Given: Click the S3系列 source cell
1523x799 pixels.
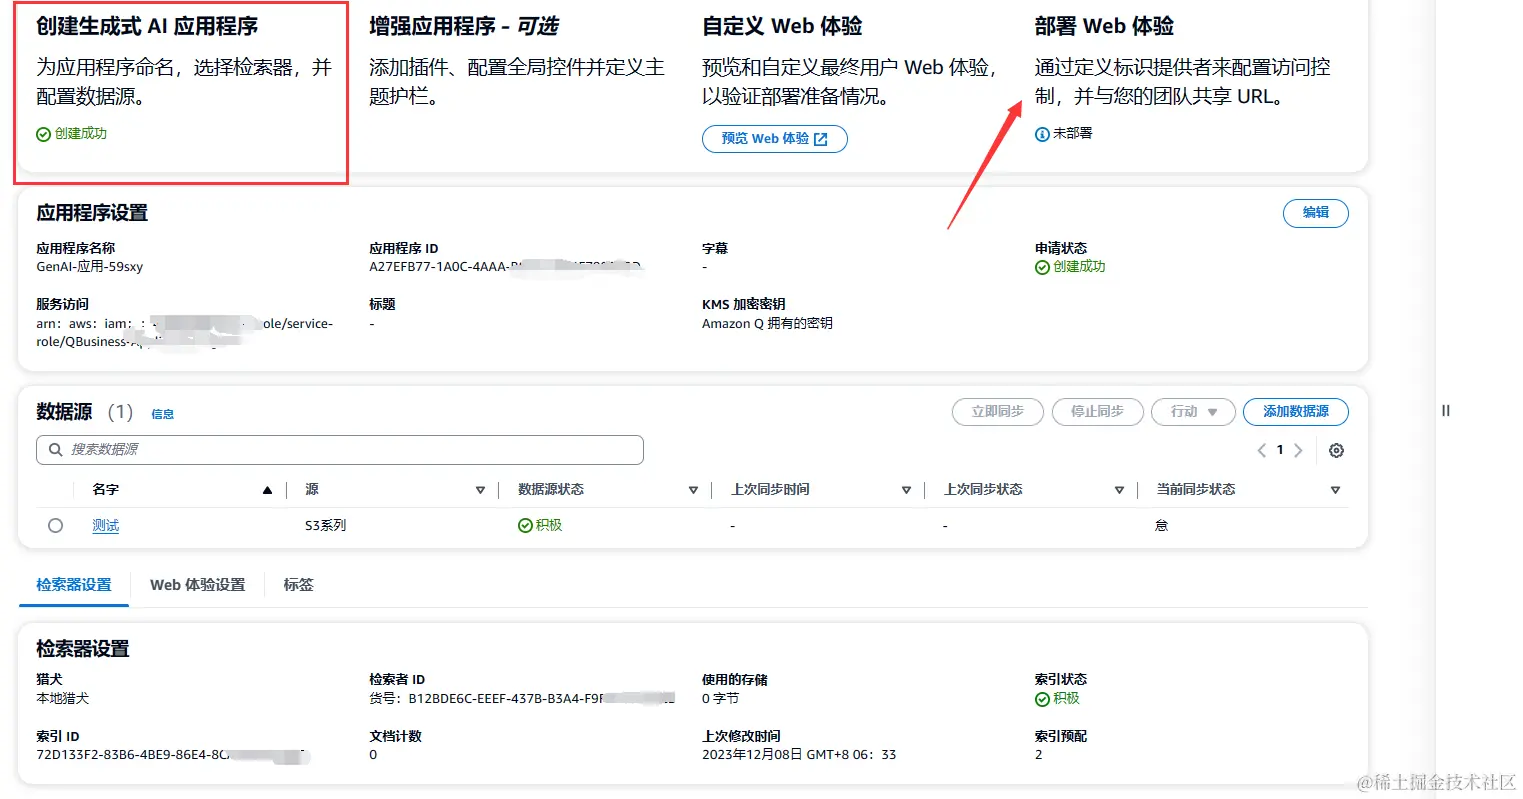Looking at the screenshot, I should pyautogui.click(x=325, y=525).
